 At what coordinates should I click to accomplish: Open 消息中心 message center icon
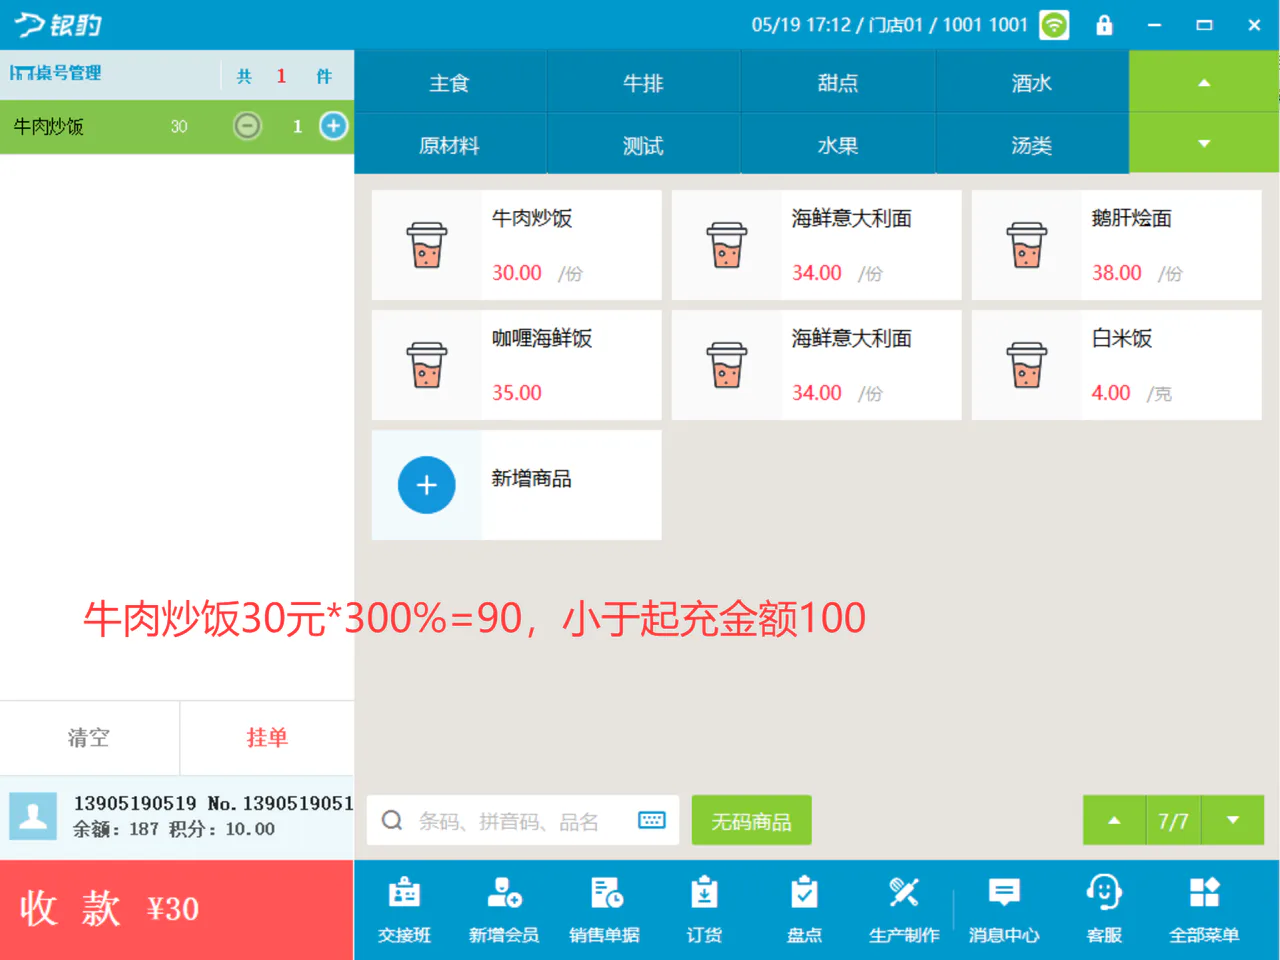tap(1004, 909)
